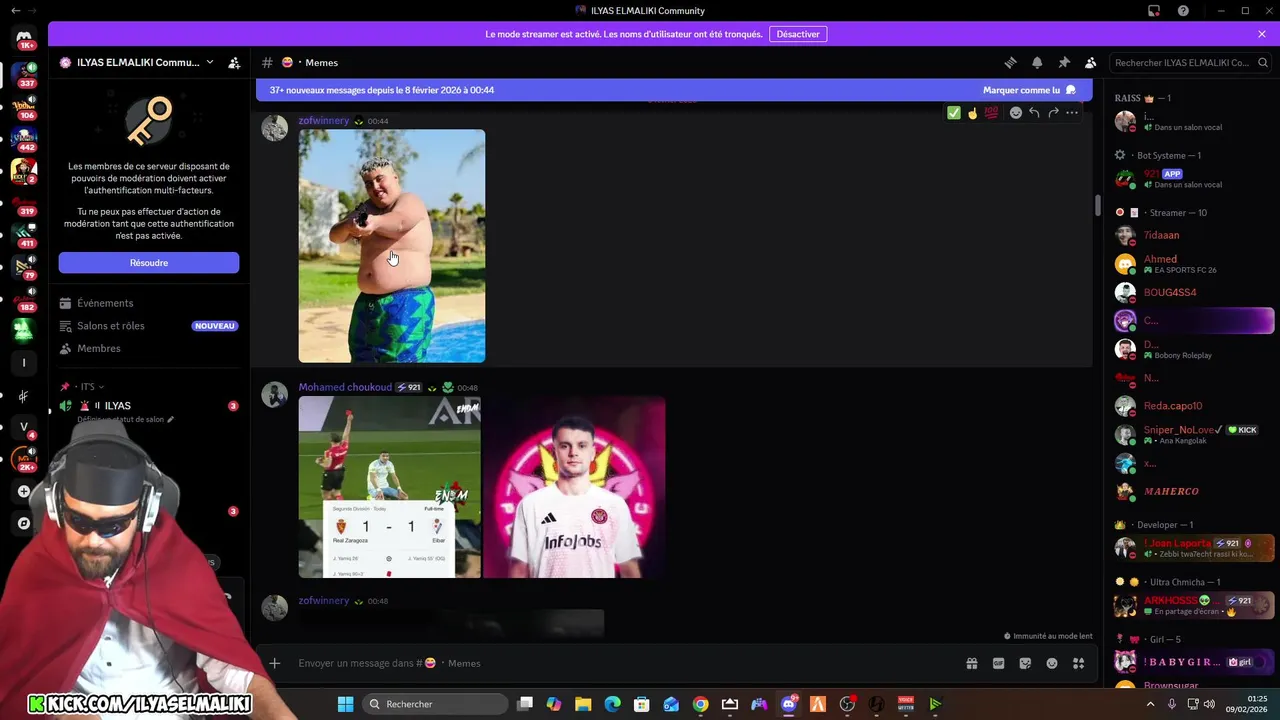Open more options for zofwinnery's message
The width and height of the screenshot is (1280, 720).
coord(1072,113)
